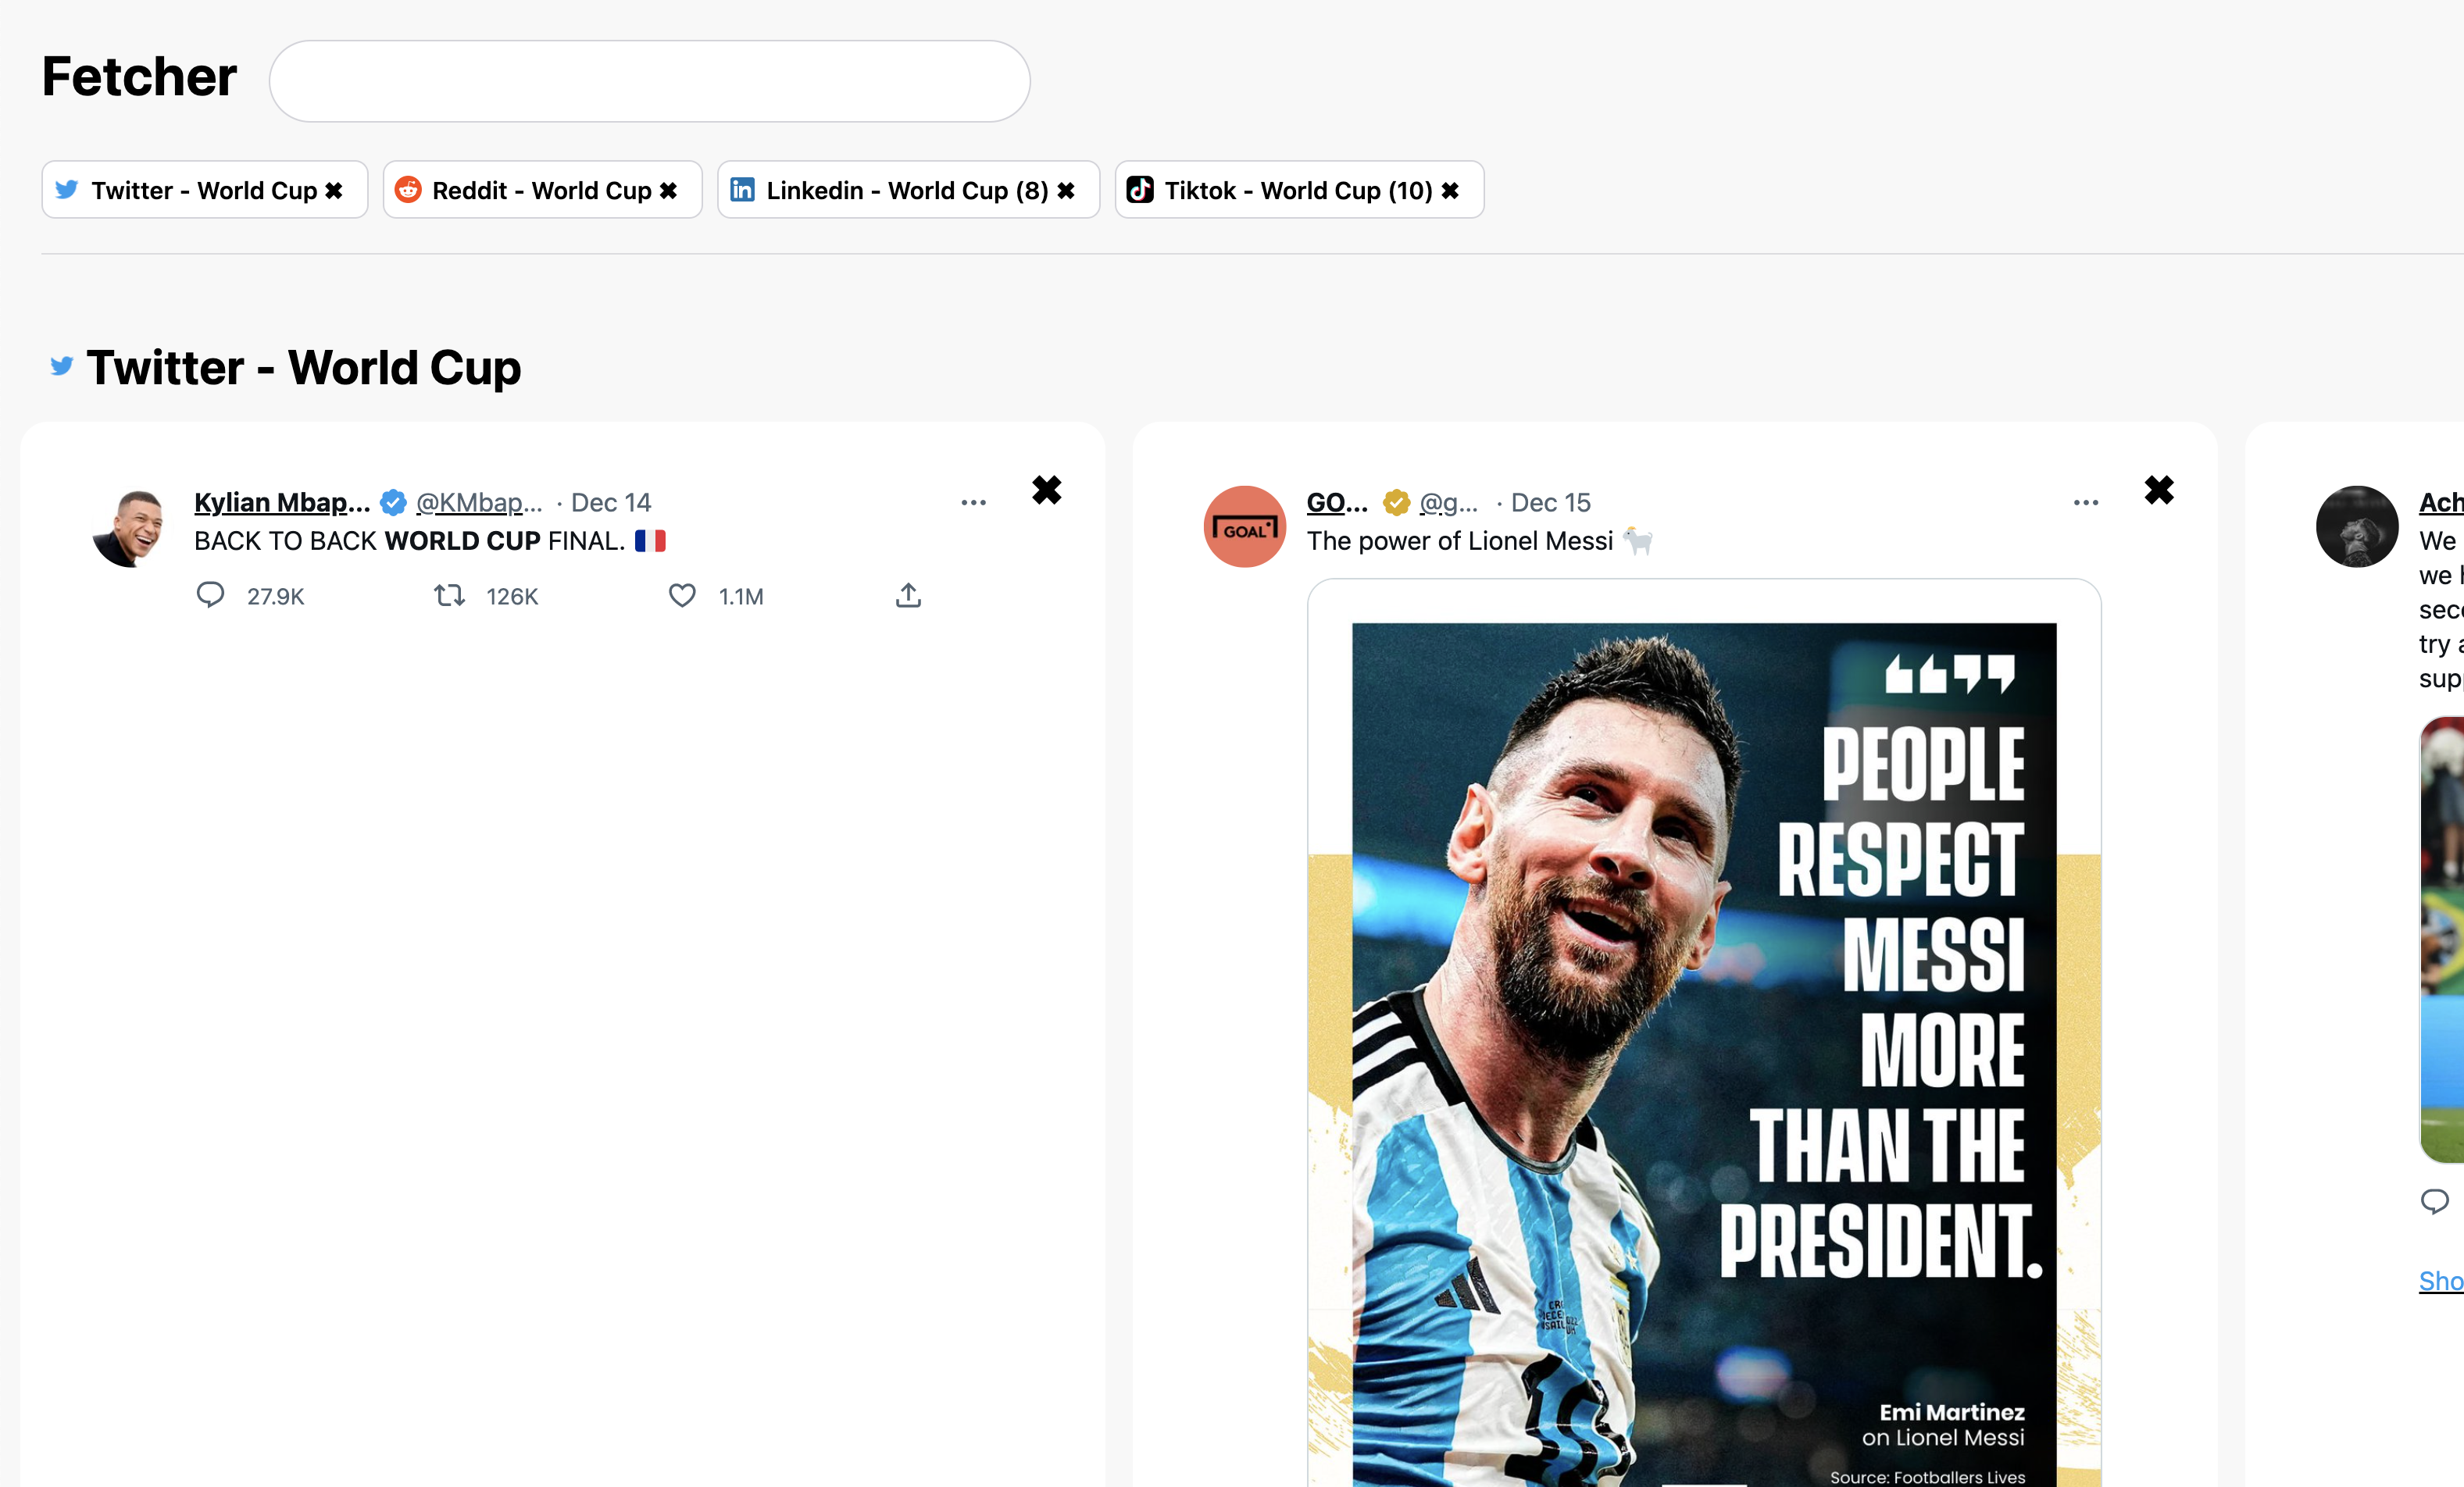The height and width of the screenshot is (1487, 2464).
Task: Open the Kylian Mbap... name link
Action: 282,502
